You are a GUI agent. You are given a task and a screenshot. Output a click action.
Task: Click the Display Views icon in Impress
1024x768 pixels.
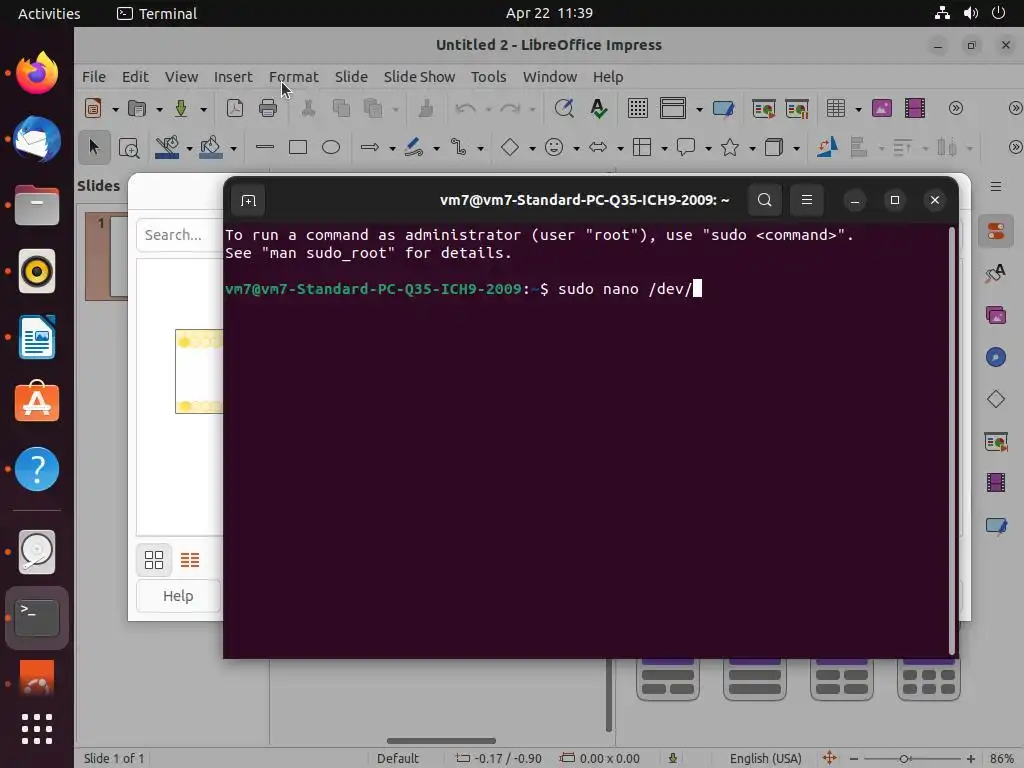(673, 108)
